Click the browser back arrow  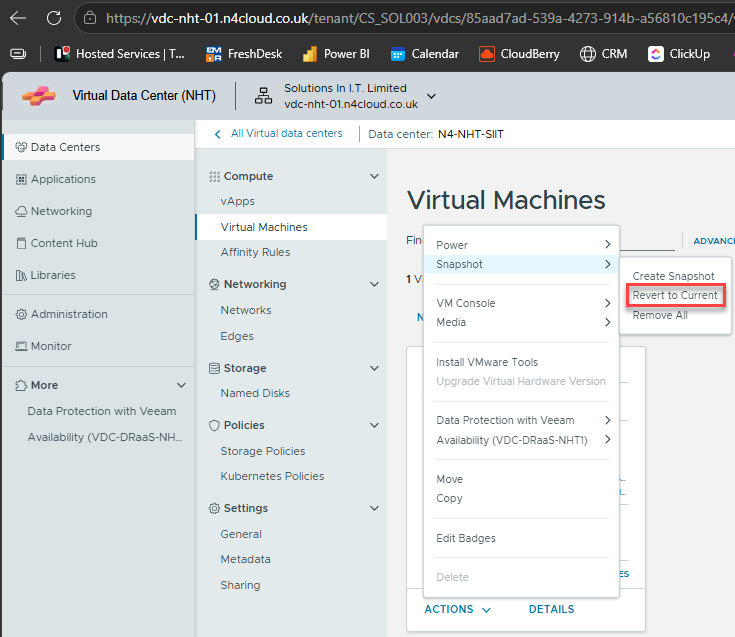click(x=18, y=18)
